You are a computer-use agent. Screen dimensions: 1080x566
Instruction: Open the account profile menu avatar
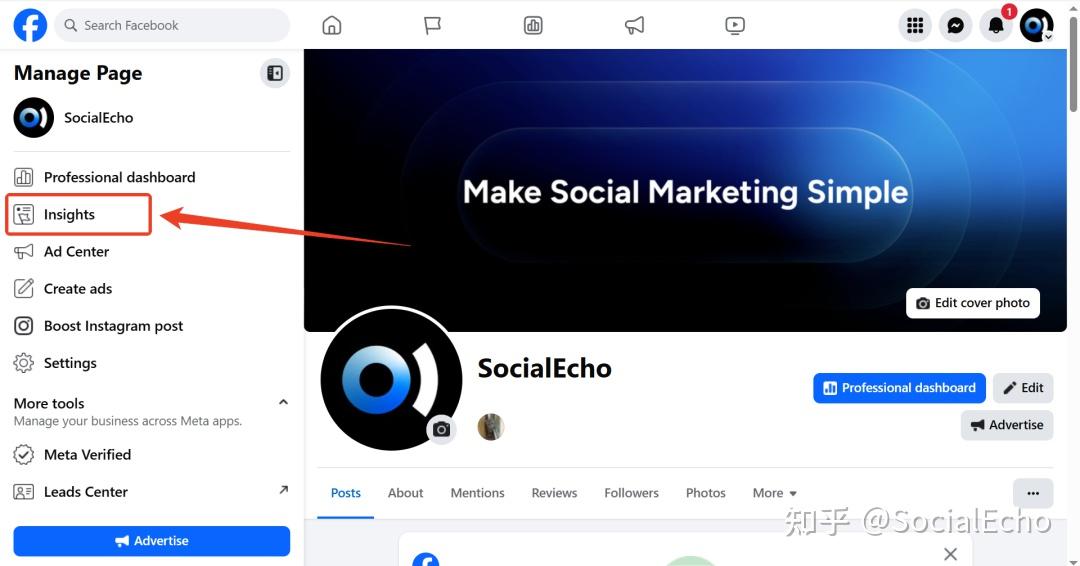[x=1037, y=25]
